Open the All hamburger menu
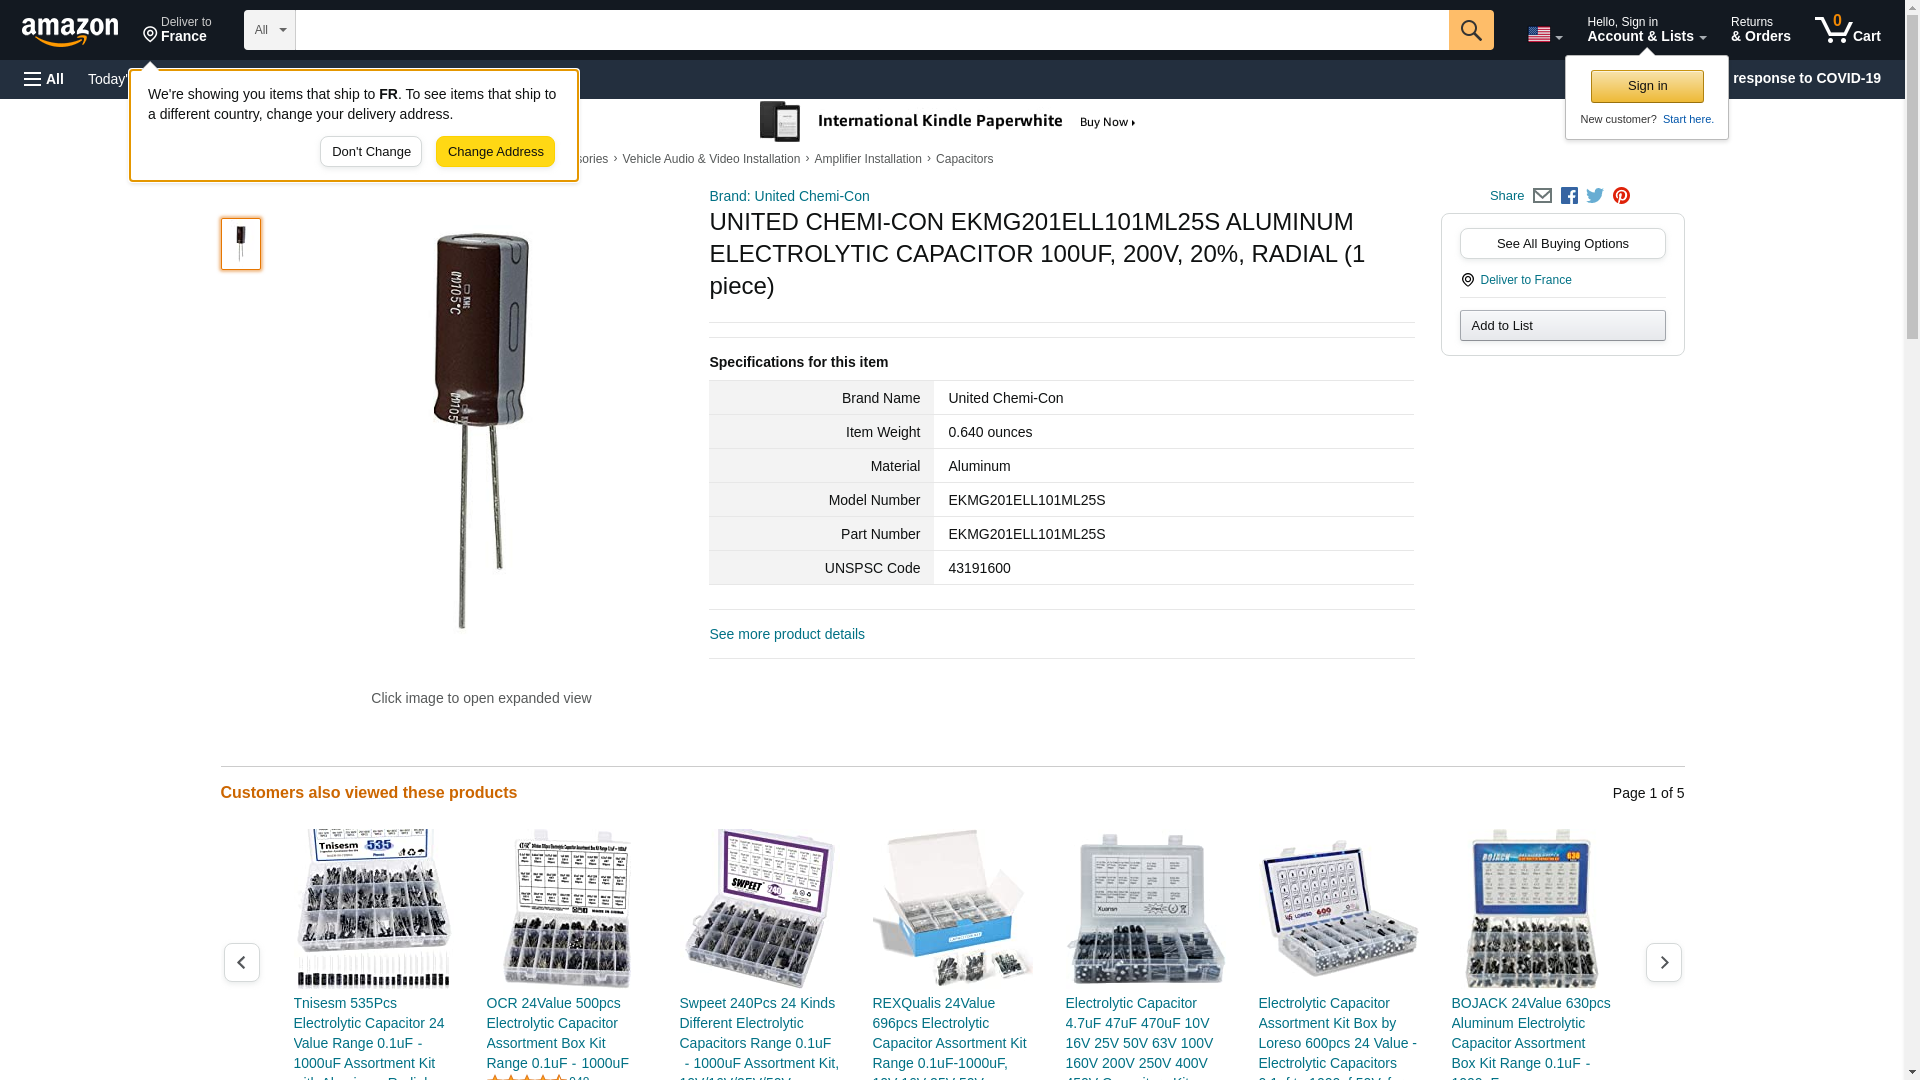Viewport: 1920px width, 1080px height. 44,79
